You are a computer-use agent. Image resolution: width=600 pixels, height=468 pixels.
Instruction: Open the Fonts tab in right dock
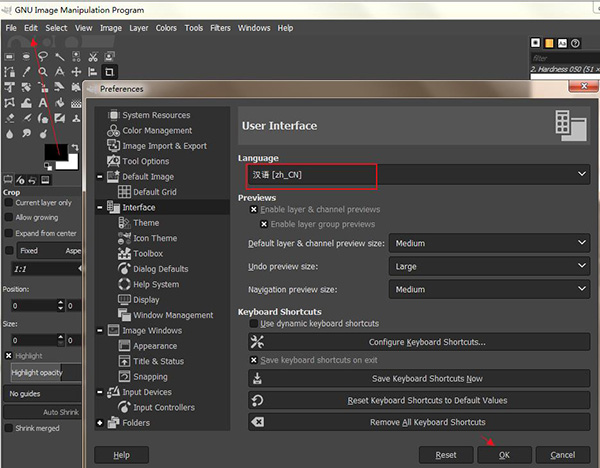coord(562,43)
